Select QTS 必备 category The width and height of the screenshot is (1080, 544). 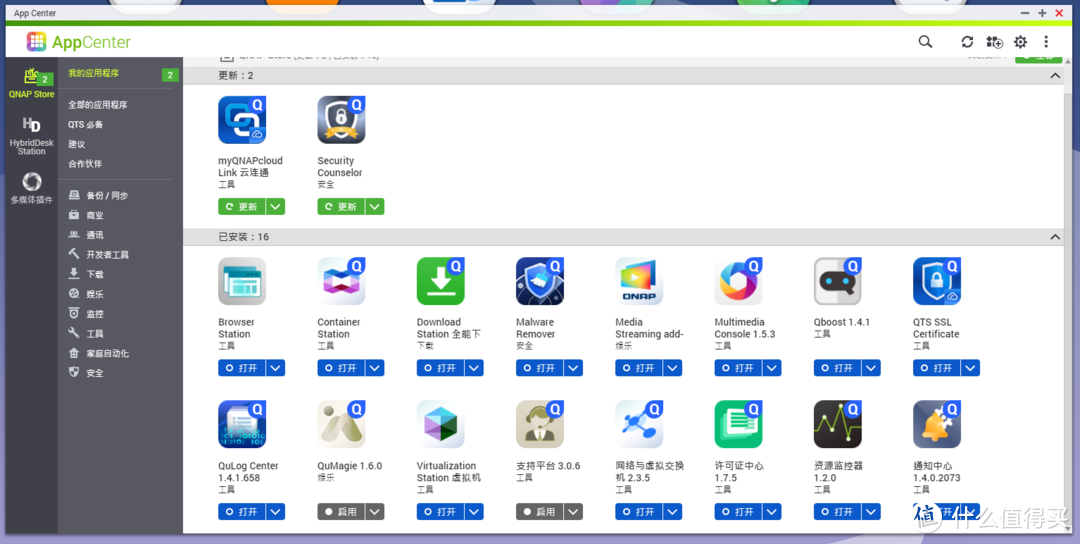(85, 125)
